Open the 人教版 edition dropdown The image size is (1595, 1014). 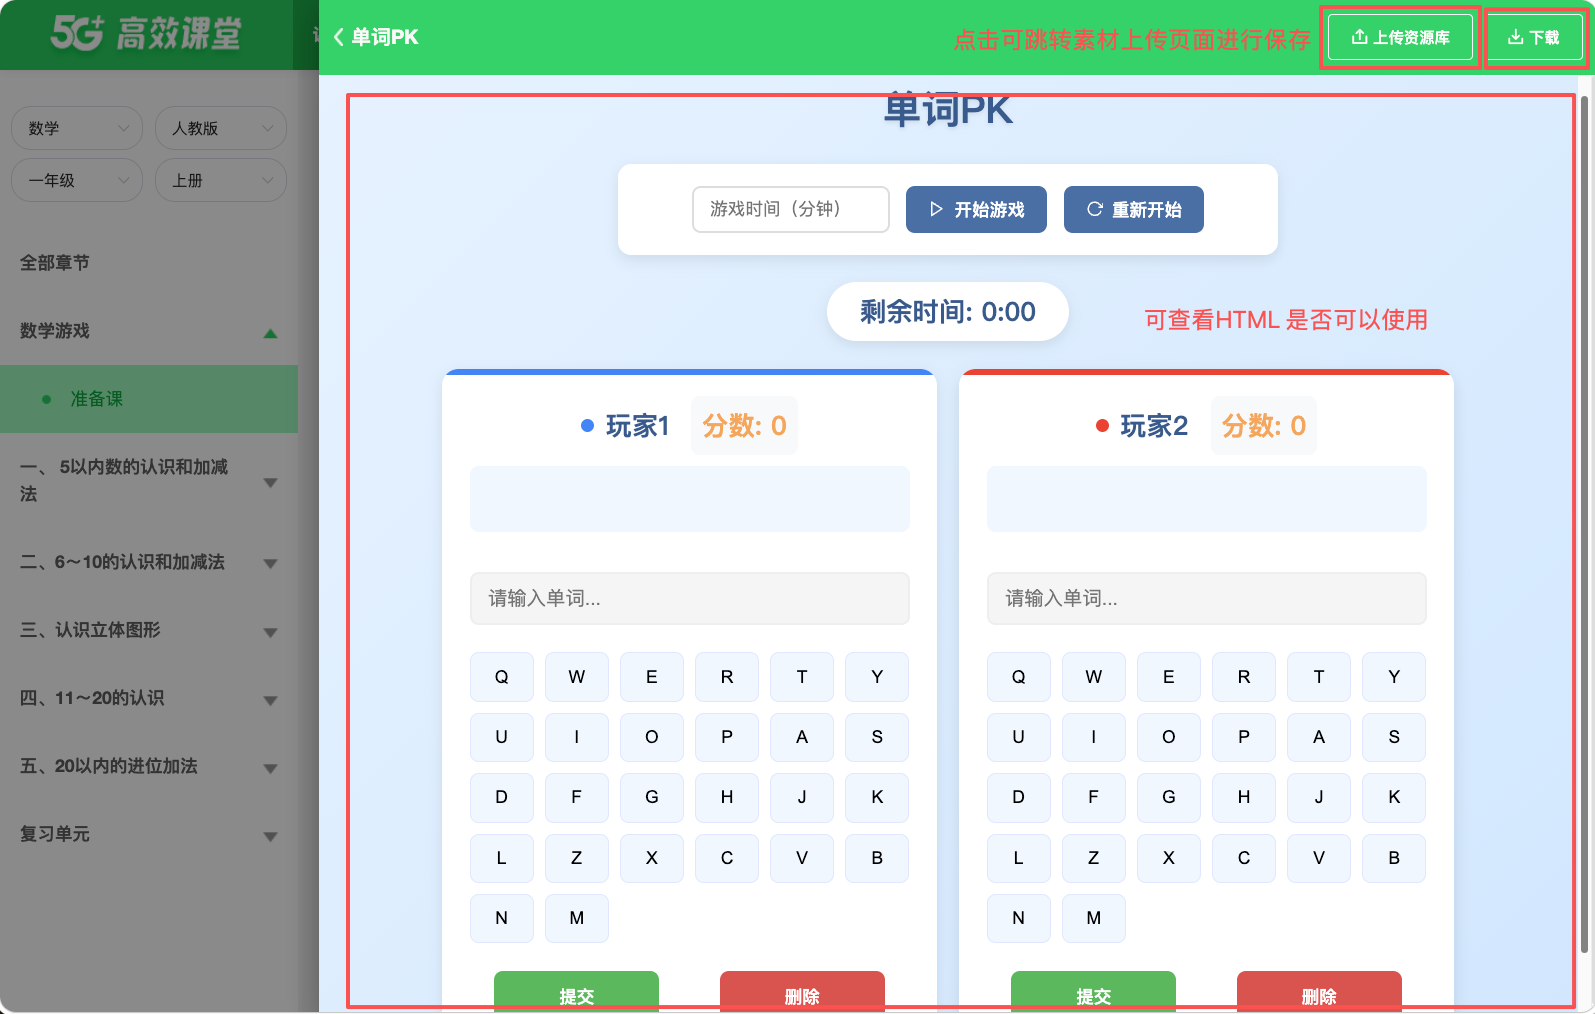(221, 128)
